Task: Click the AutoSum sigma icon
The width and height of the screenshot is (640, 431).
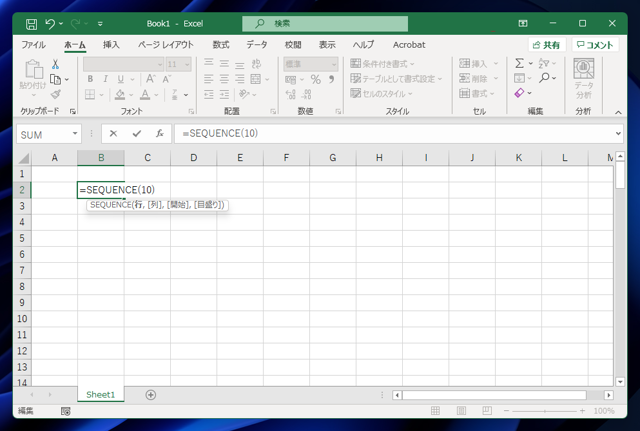Action: tap(519, 63)
